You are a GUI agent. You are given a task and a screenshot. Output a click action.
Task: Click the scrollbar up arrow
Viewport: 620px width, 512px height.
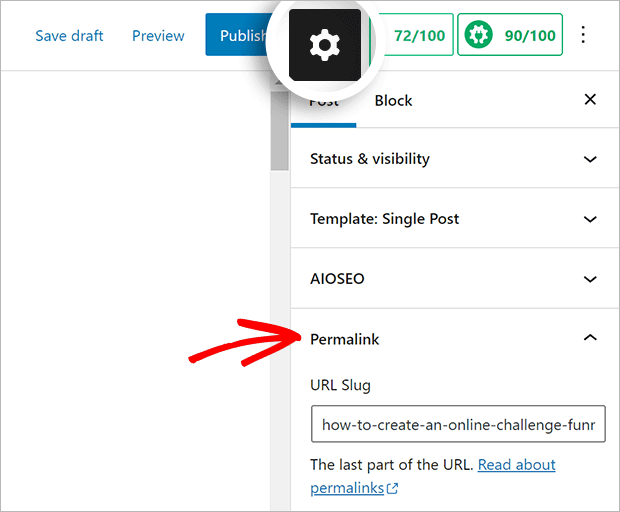280,80
